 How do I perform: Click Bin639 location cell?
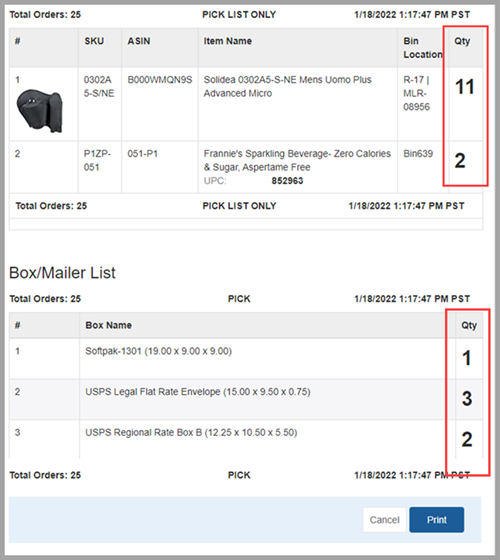418,154
